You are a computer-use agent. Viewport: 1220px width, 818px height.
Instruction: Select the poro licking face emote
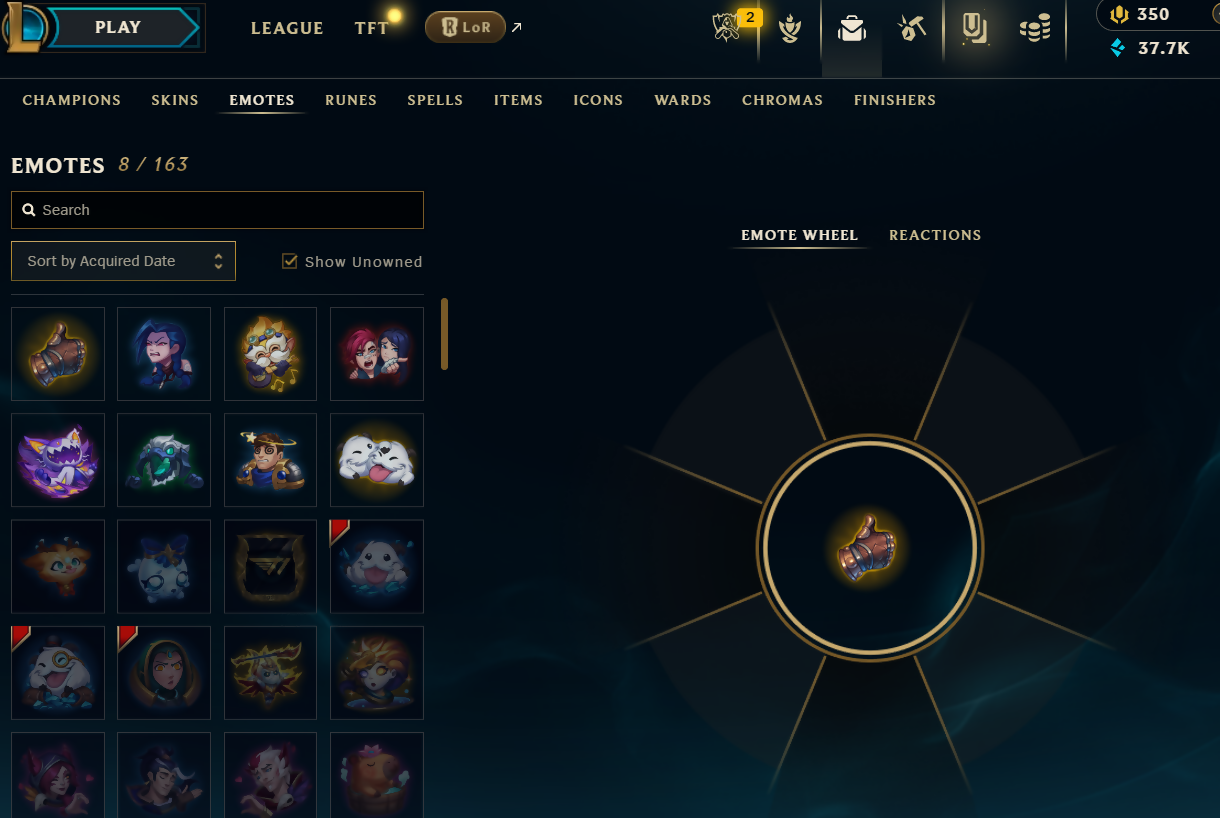pos(377,460)
